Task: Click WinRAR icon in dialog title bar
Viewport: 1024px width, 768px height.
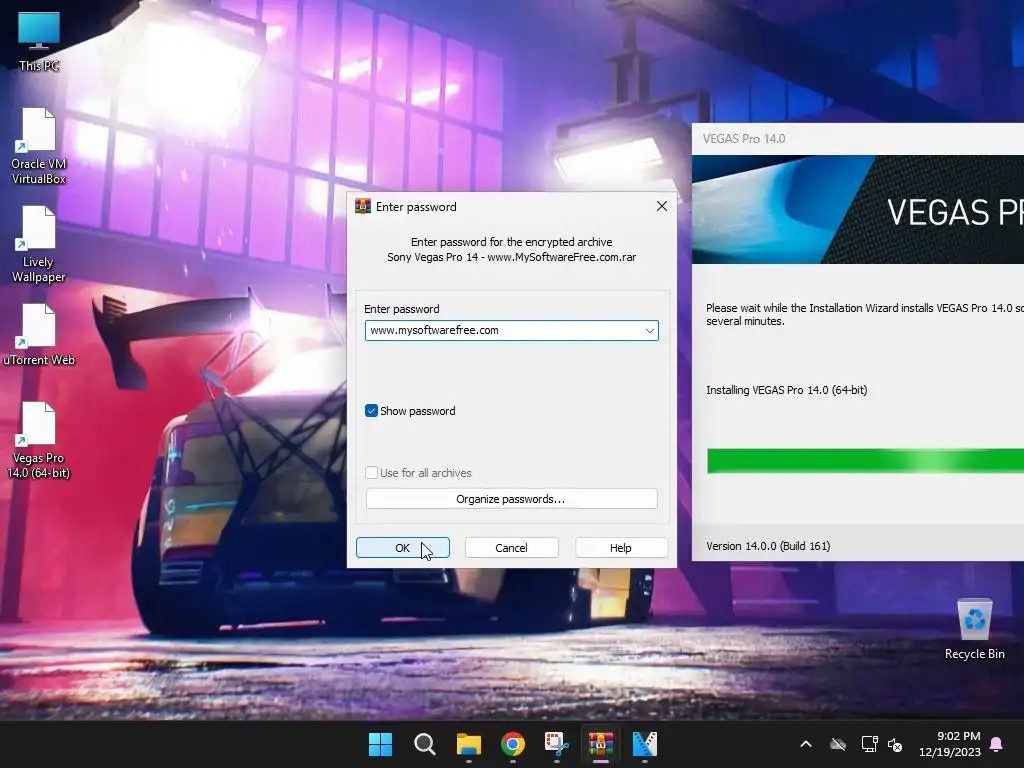Action: (362, 206)
